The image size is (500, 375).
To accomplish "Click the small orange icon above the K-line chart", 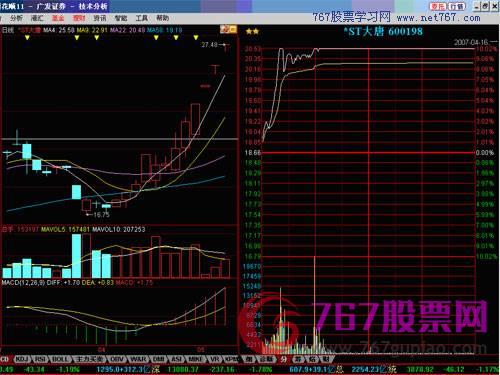I will click(x=228, y=29).
